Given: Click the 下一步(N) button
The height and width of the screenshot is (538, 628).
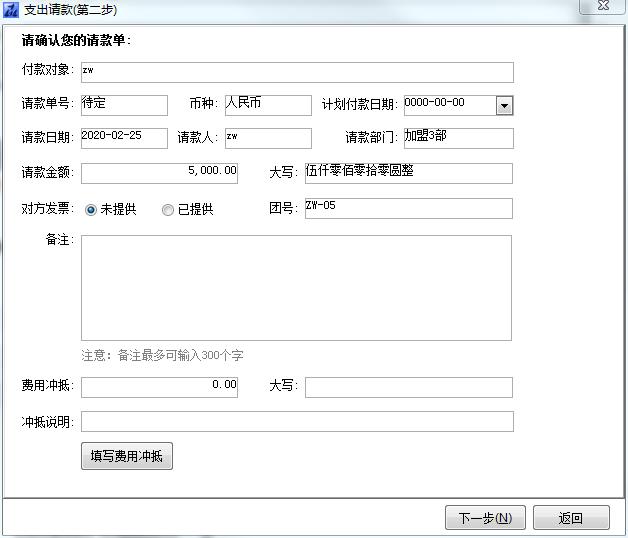Looking at the screenshot, I should coord(485,517).
